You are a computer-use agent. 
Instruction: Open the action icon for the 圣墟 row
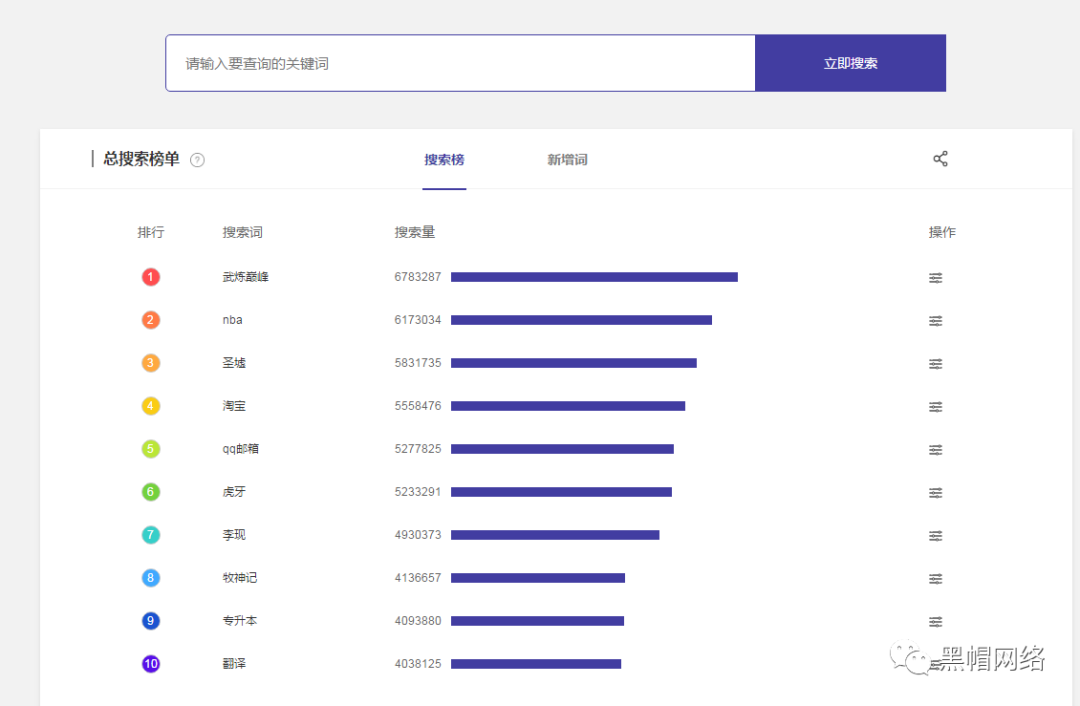(x=935, y=364)
